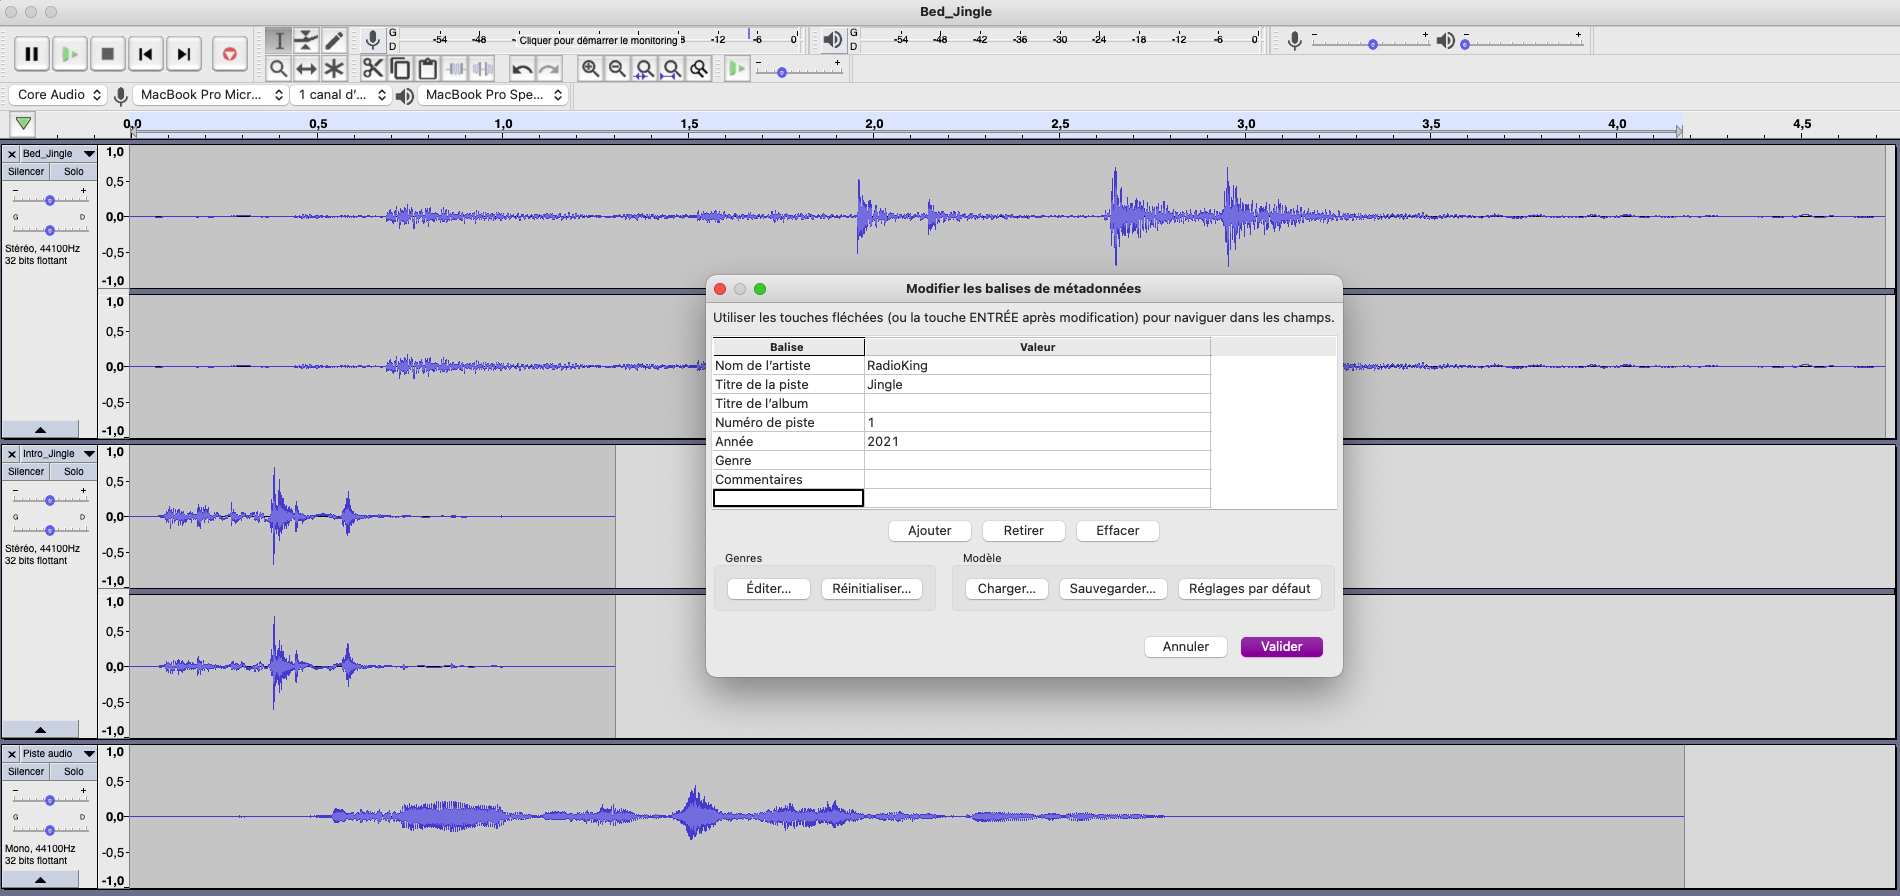Viewport: 1900px width, 896px height.
Task: Close the Intro_Jingle track with X
Action: pyautogui.click(x=12, y=454)
